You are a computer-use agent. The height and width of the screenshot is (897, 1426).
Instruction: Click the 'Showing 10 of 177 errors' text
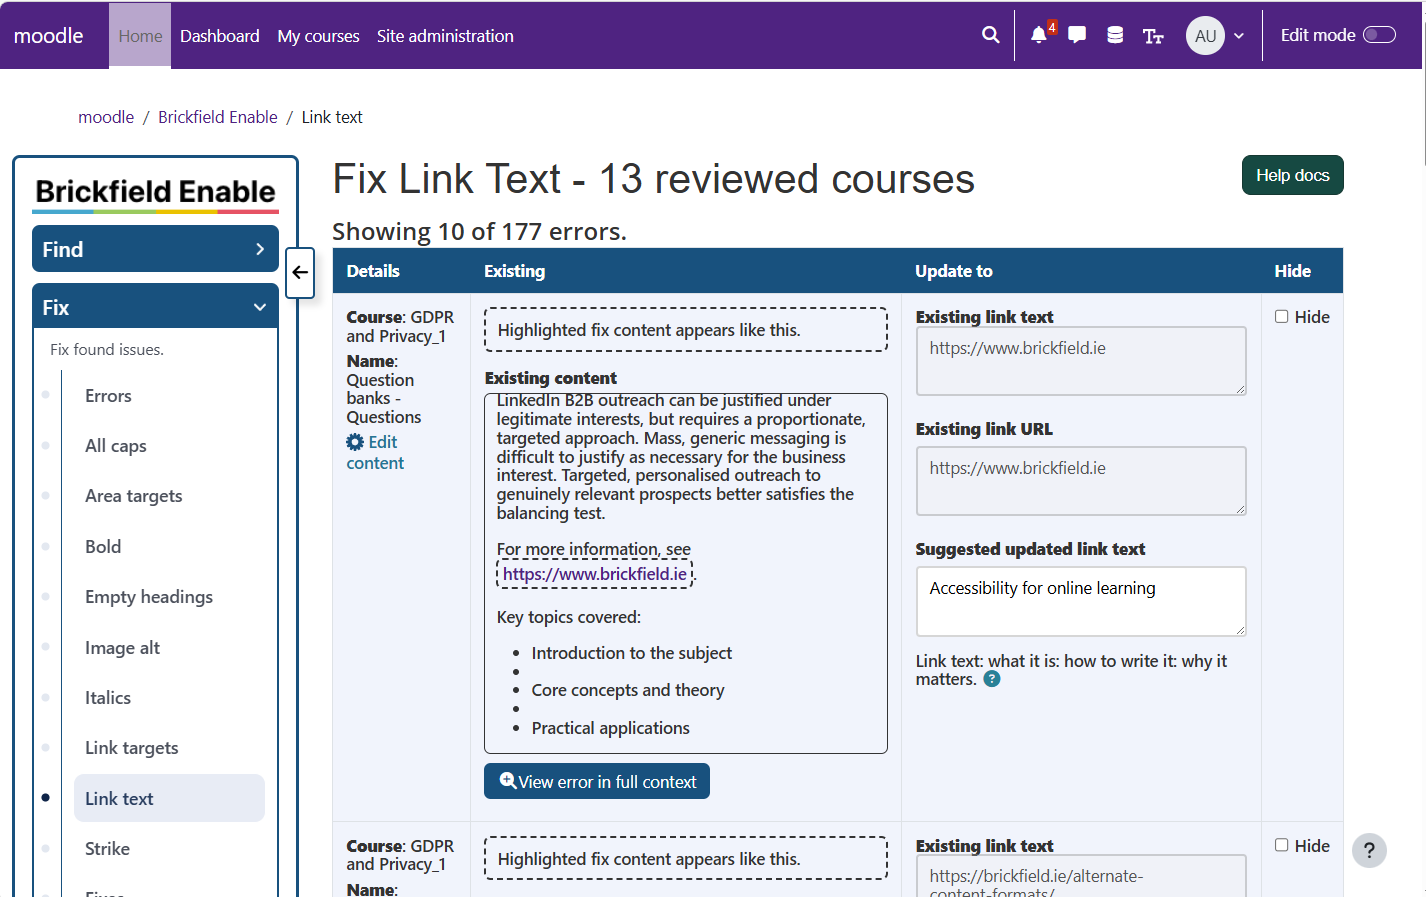pos(479,231)
